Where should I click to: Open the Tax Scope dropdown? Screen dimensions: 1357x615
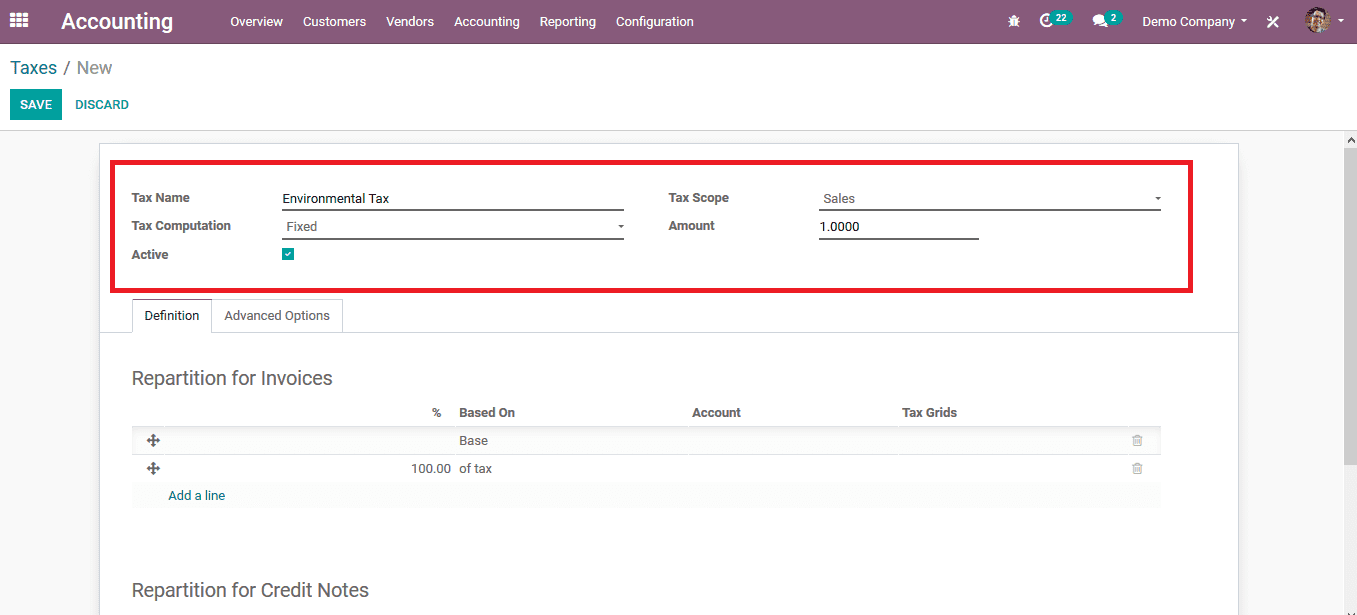tap(990, 199)
